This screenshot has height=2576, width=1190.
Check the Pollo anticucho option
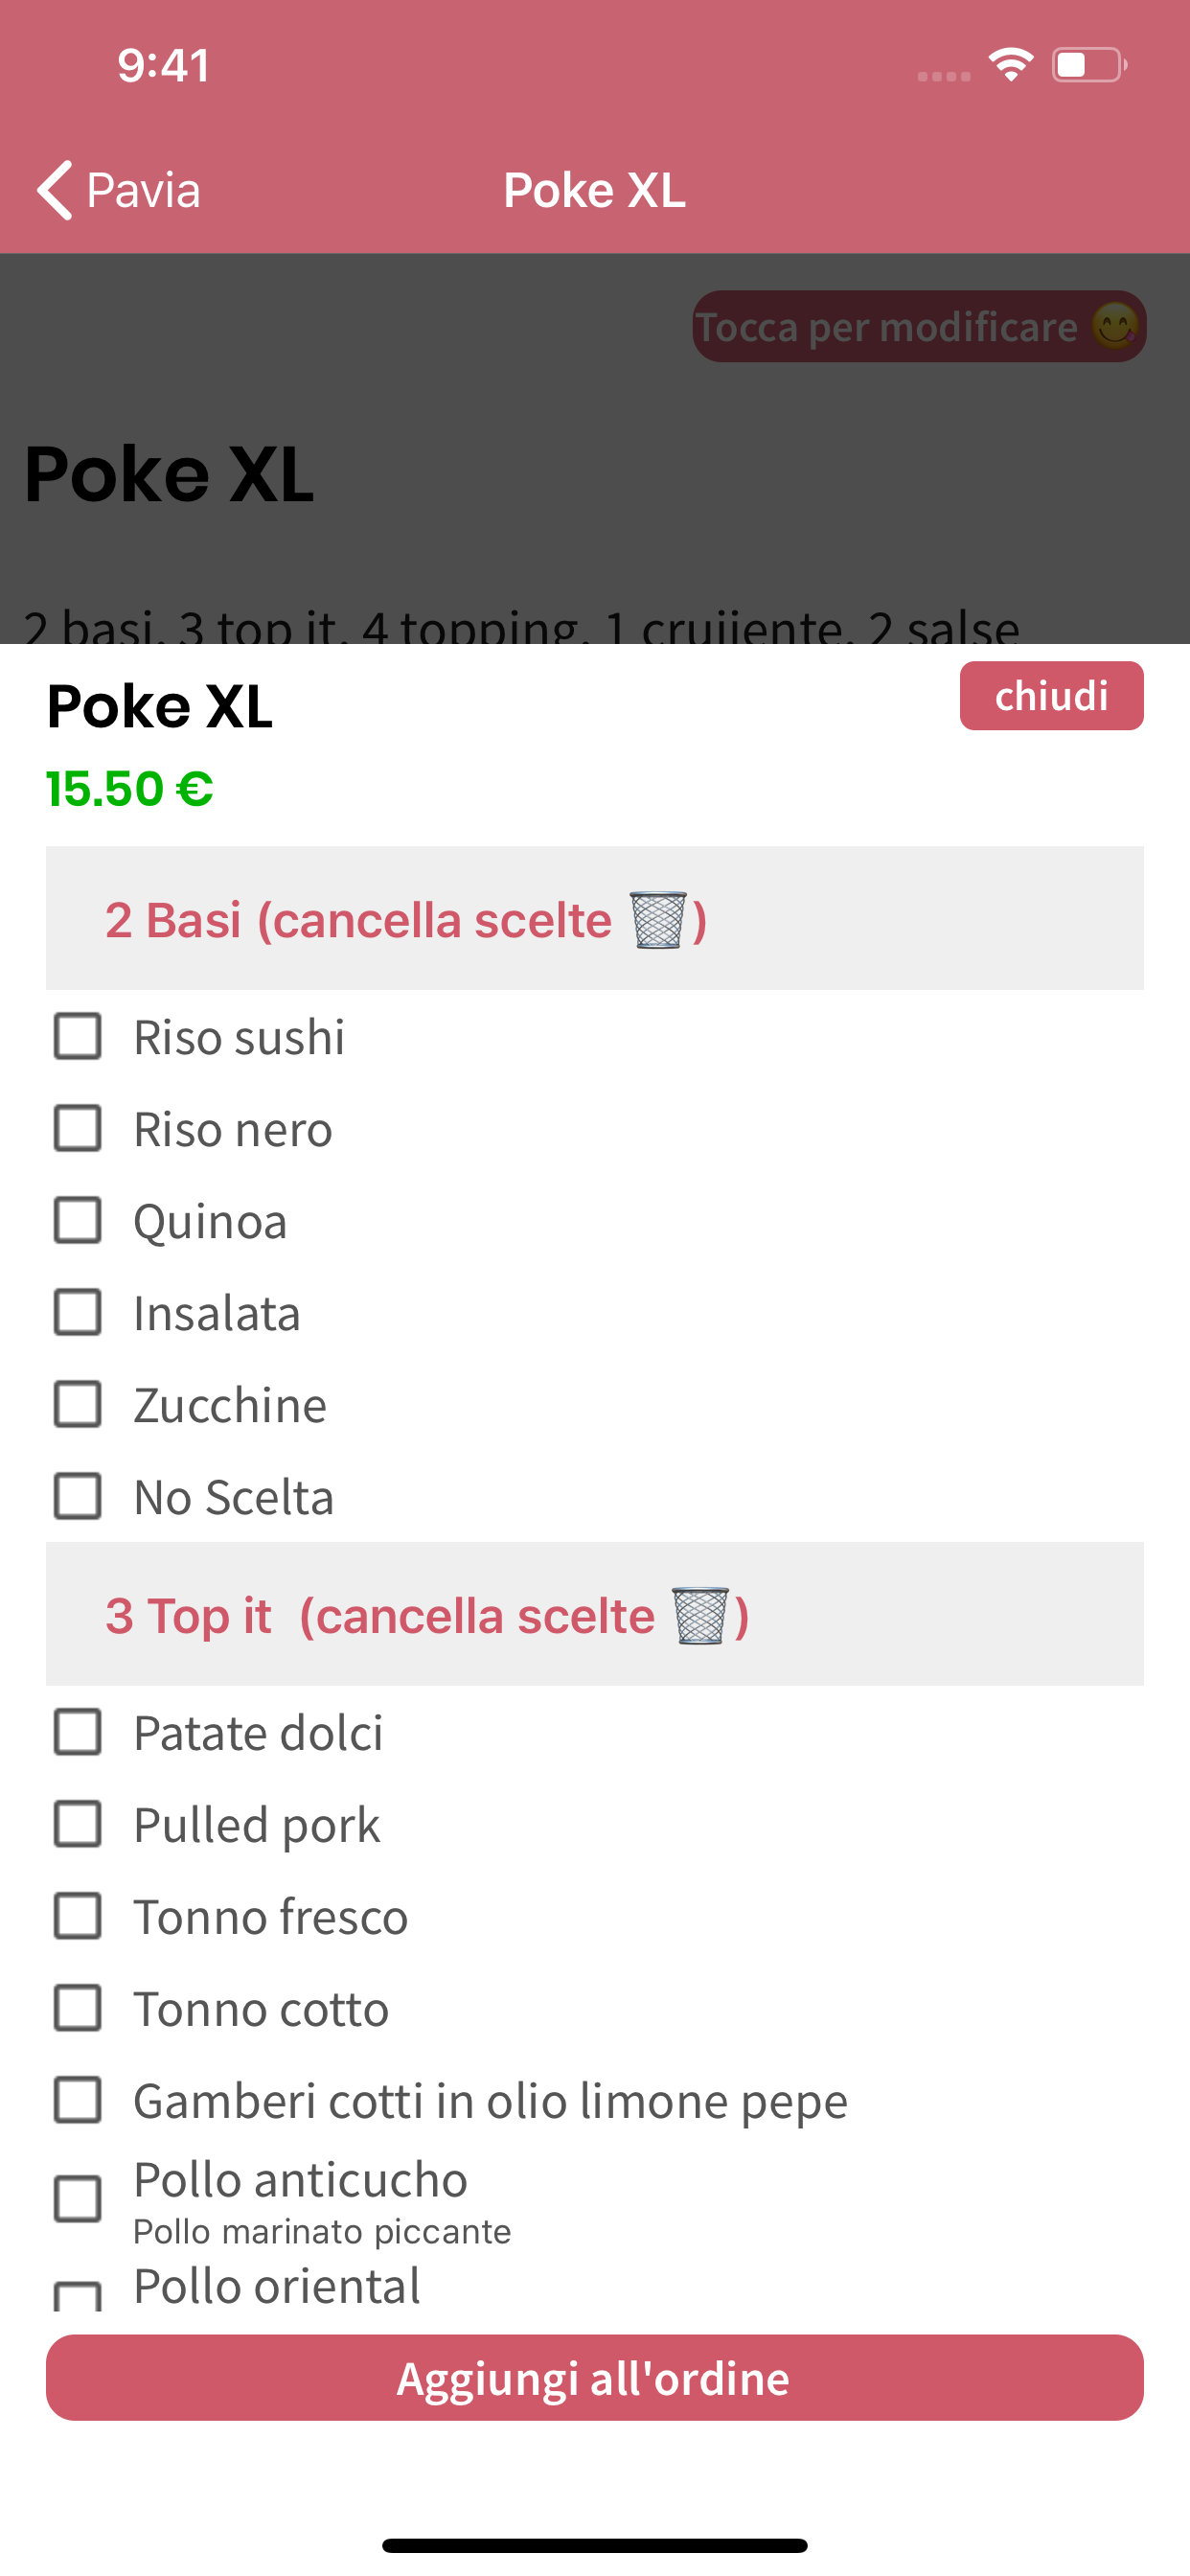[x=77, y=2199]
